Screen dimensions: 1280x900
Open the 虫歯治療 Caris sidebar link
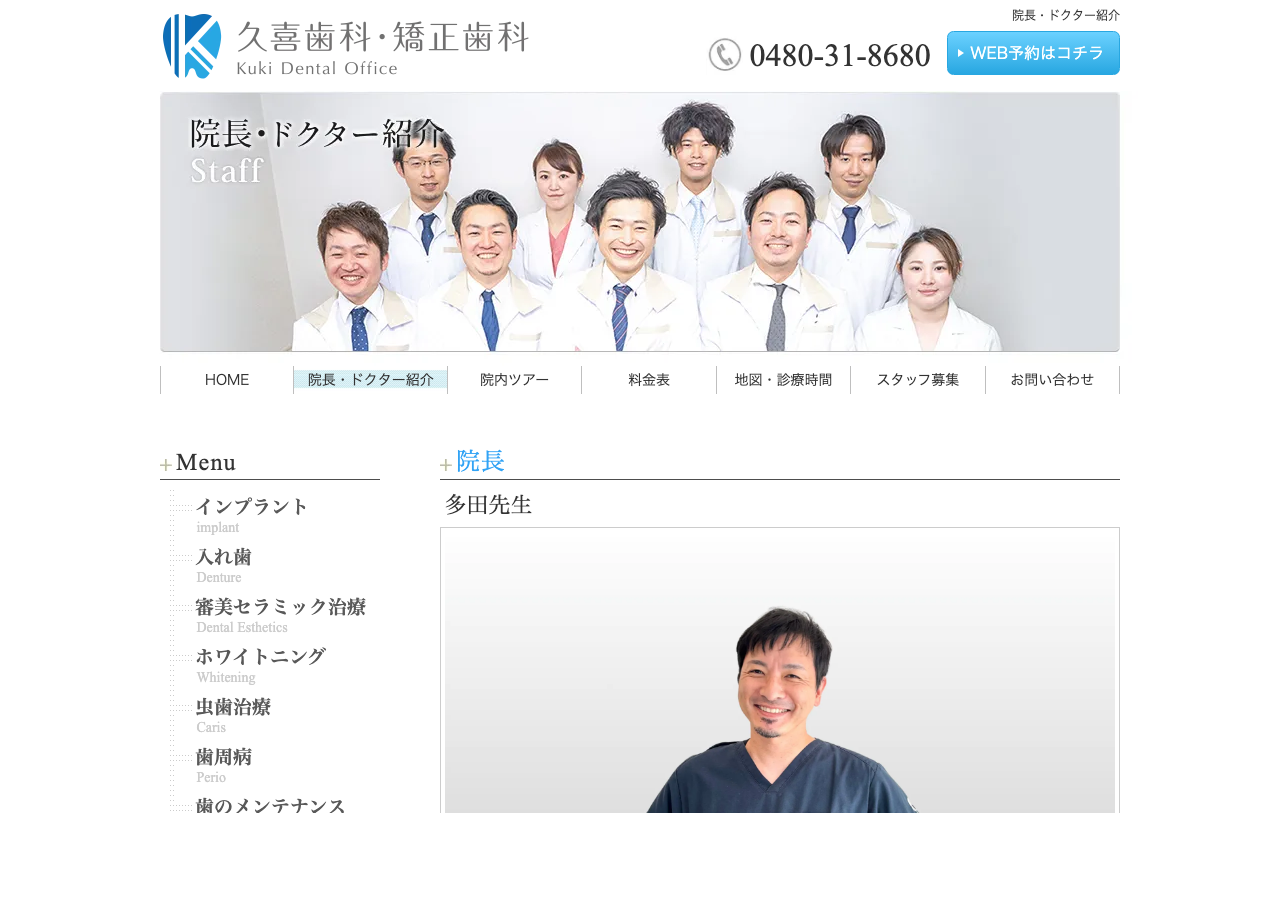[233, 715]
